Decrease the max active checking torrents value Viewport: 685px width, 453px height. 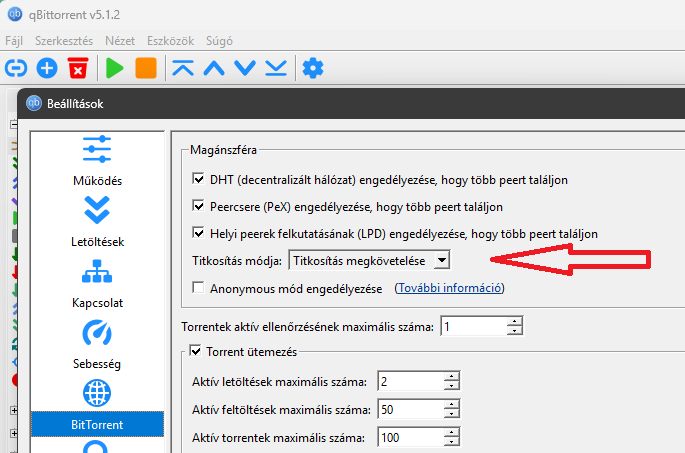click(x=515, y=331)
